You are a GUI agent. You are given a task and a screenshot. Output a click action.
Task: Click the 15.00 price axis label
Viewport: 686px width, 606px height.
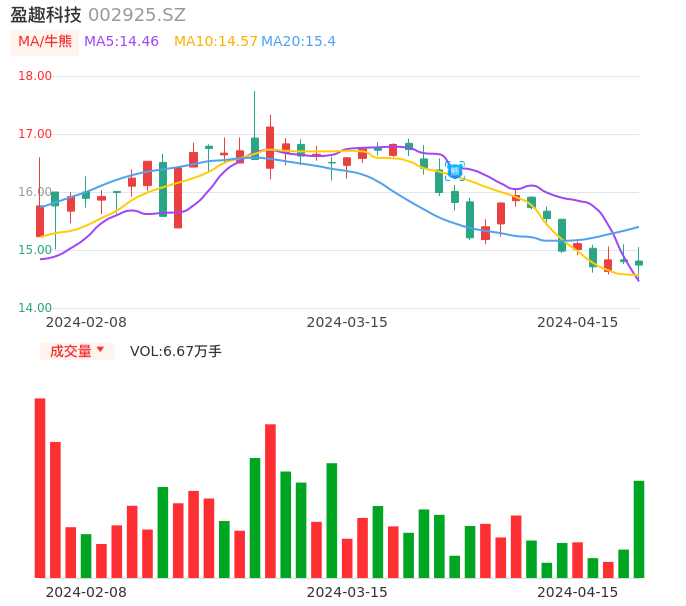tap(35, 250)
